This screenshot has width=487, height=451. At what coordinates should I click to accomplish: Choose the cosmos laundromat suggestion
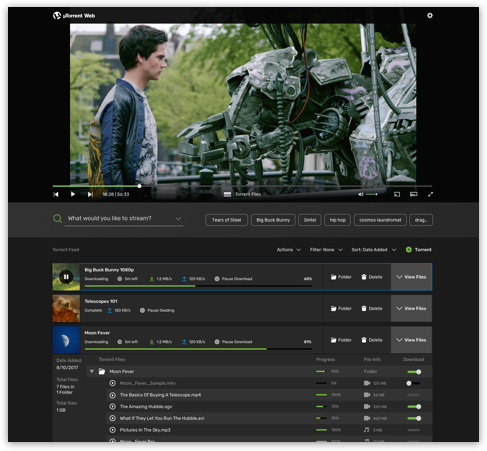pyautogui.click(x=380, y=220)
